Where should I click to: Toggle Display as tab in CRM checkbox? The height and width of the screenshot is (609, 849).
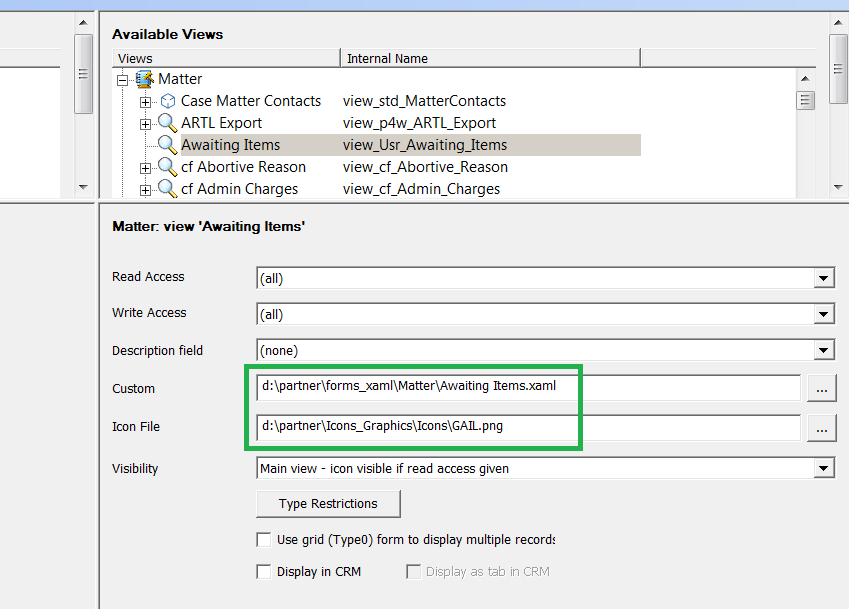point(414,572)
